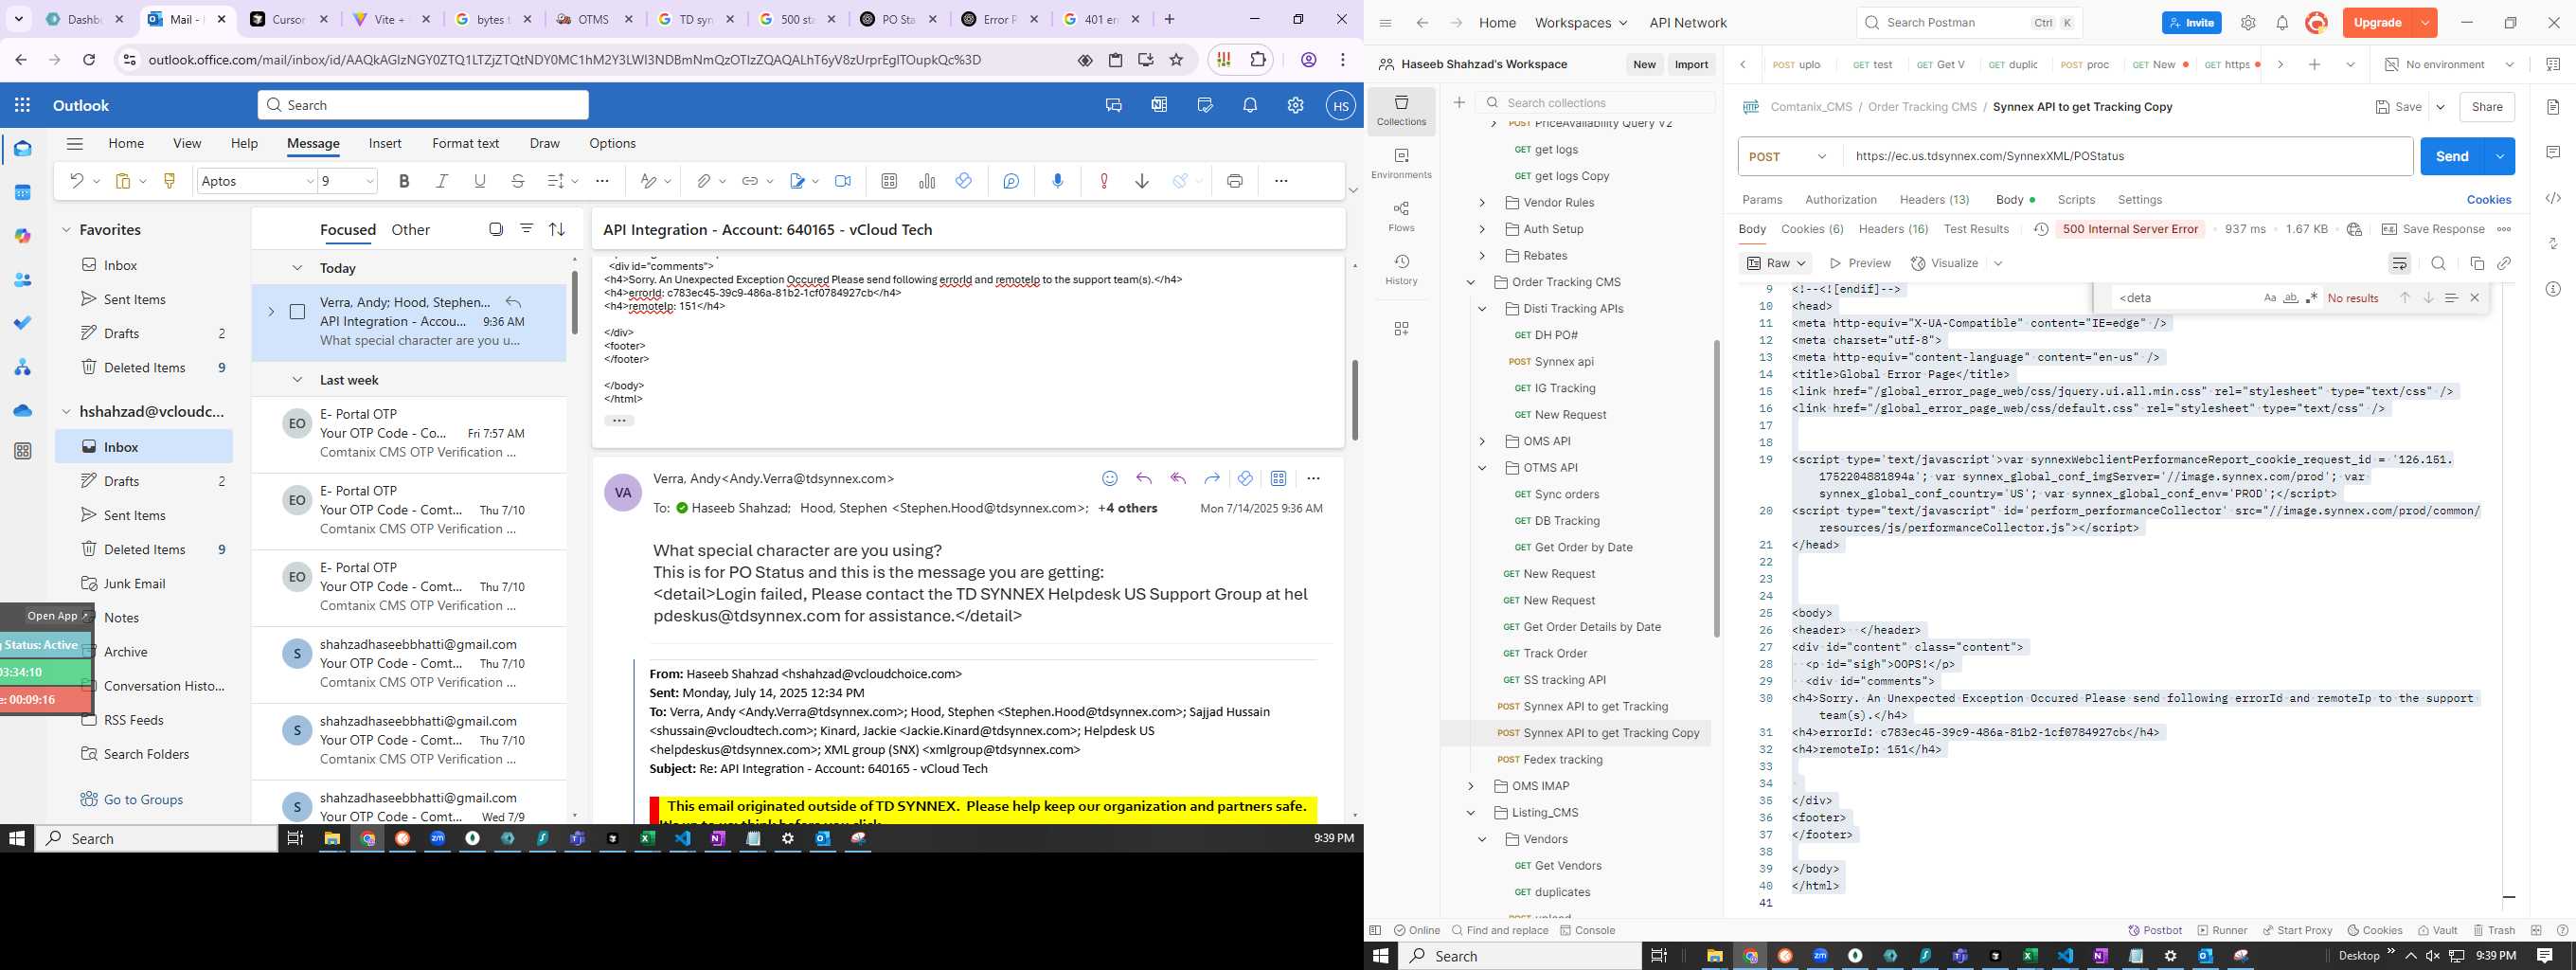This screenshot has height=970, width=2576.
Task: Mark message as low importance
Action: [x=1142, y=181]
